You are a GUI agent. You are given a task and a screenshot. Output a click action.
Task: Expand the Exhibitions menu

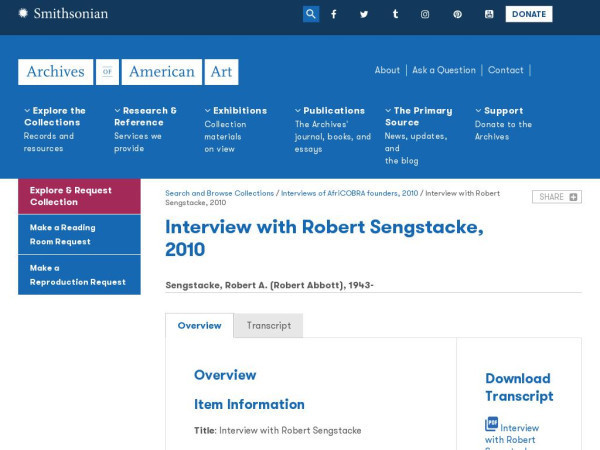[x=236, y=111]
